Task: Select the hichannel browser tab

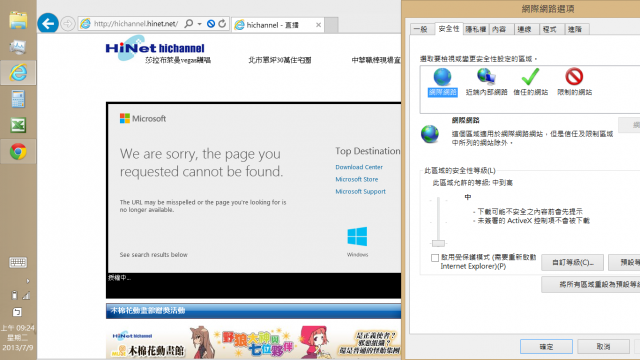Action: coord(278,25)
